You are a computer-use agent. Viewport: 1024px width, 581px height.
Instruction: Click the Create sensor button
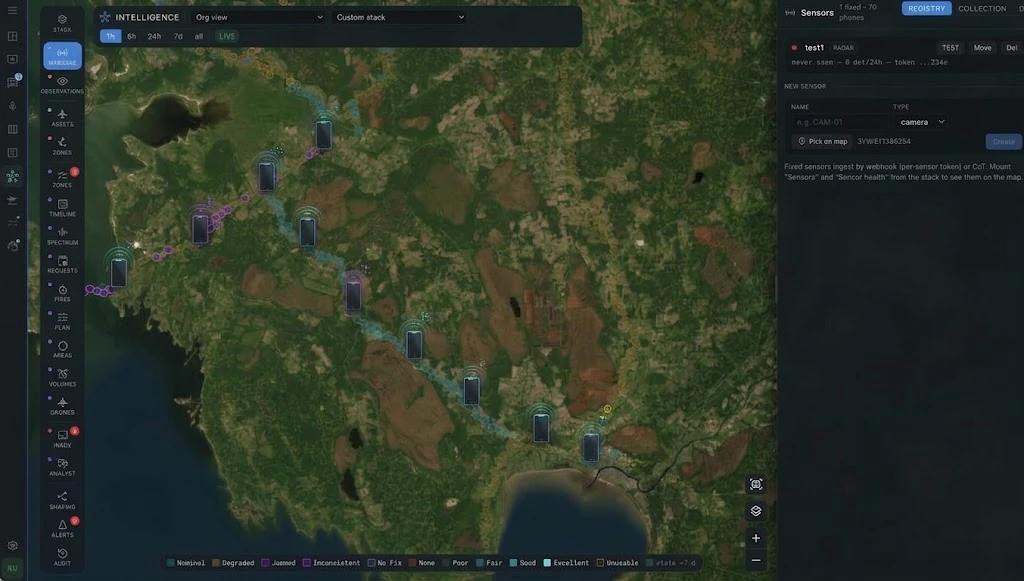pos(1004,142)
